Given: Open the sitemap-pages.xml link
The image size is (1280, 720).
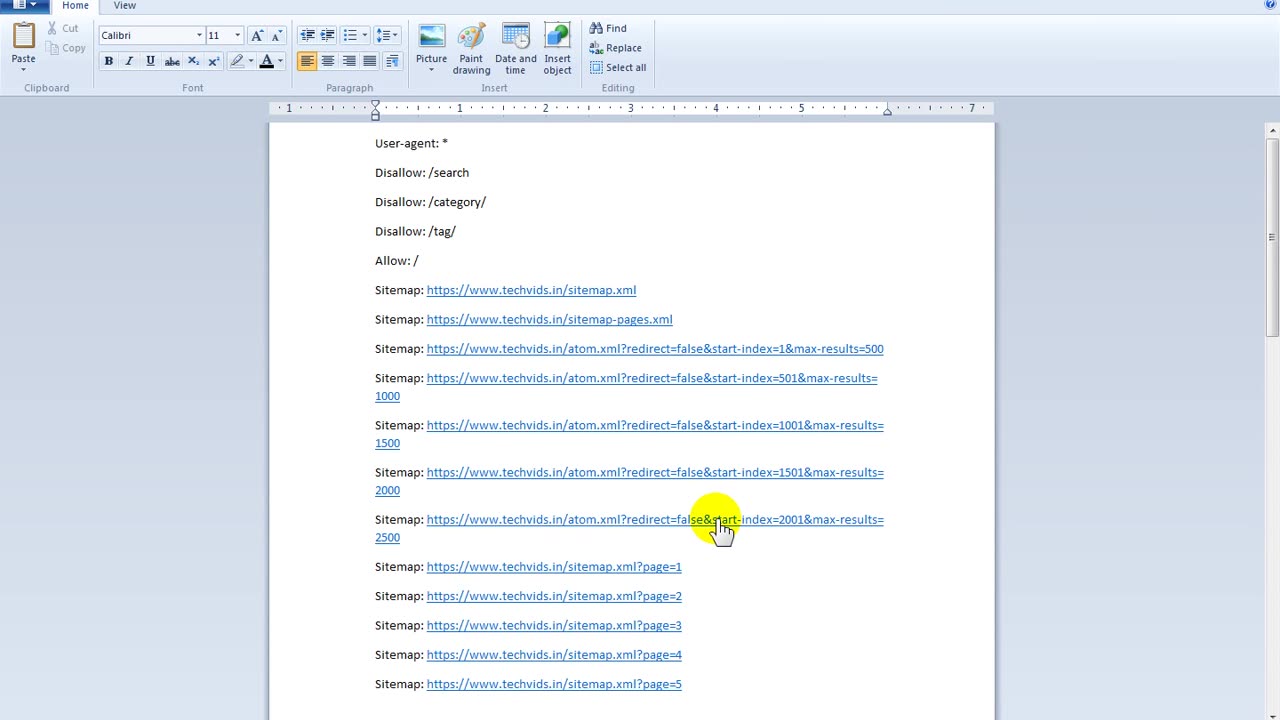Looking at the screenshot, I should 549,319.
